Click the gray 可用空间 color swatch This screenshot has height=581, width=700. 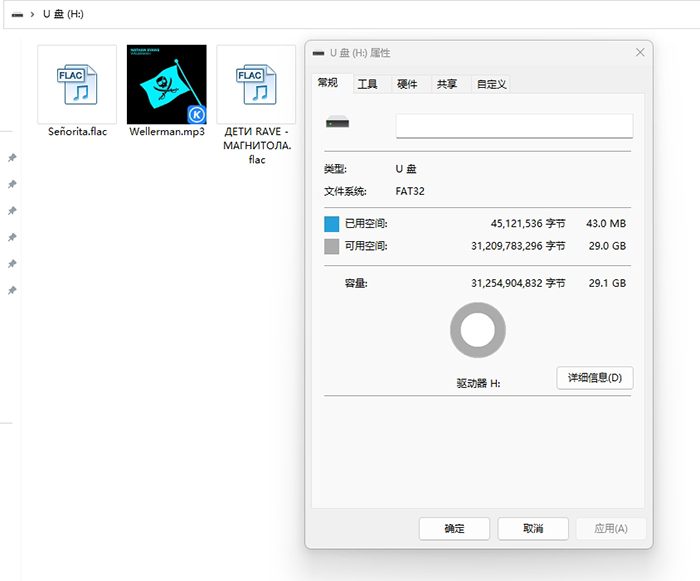[332, 246]
